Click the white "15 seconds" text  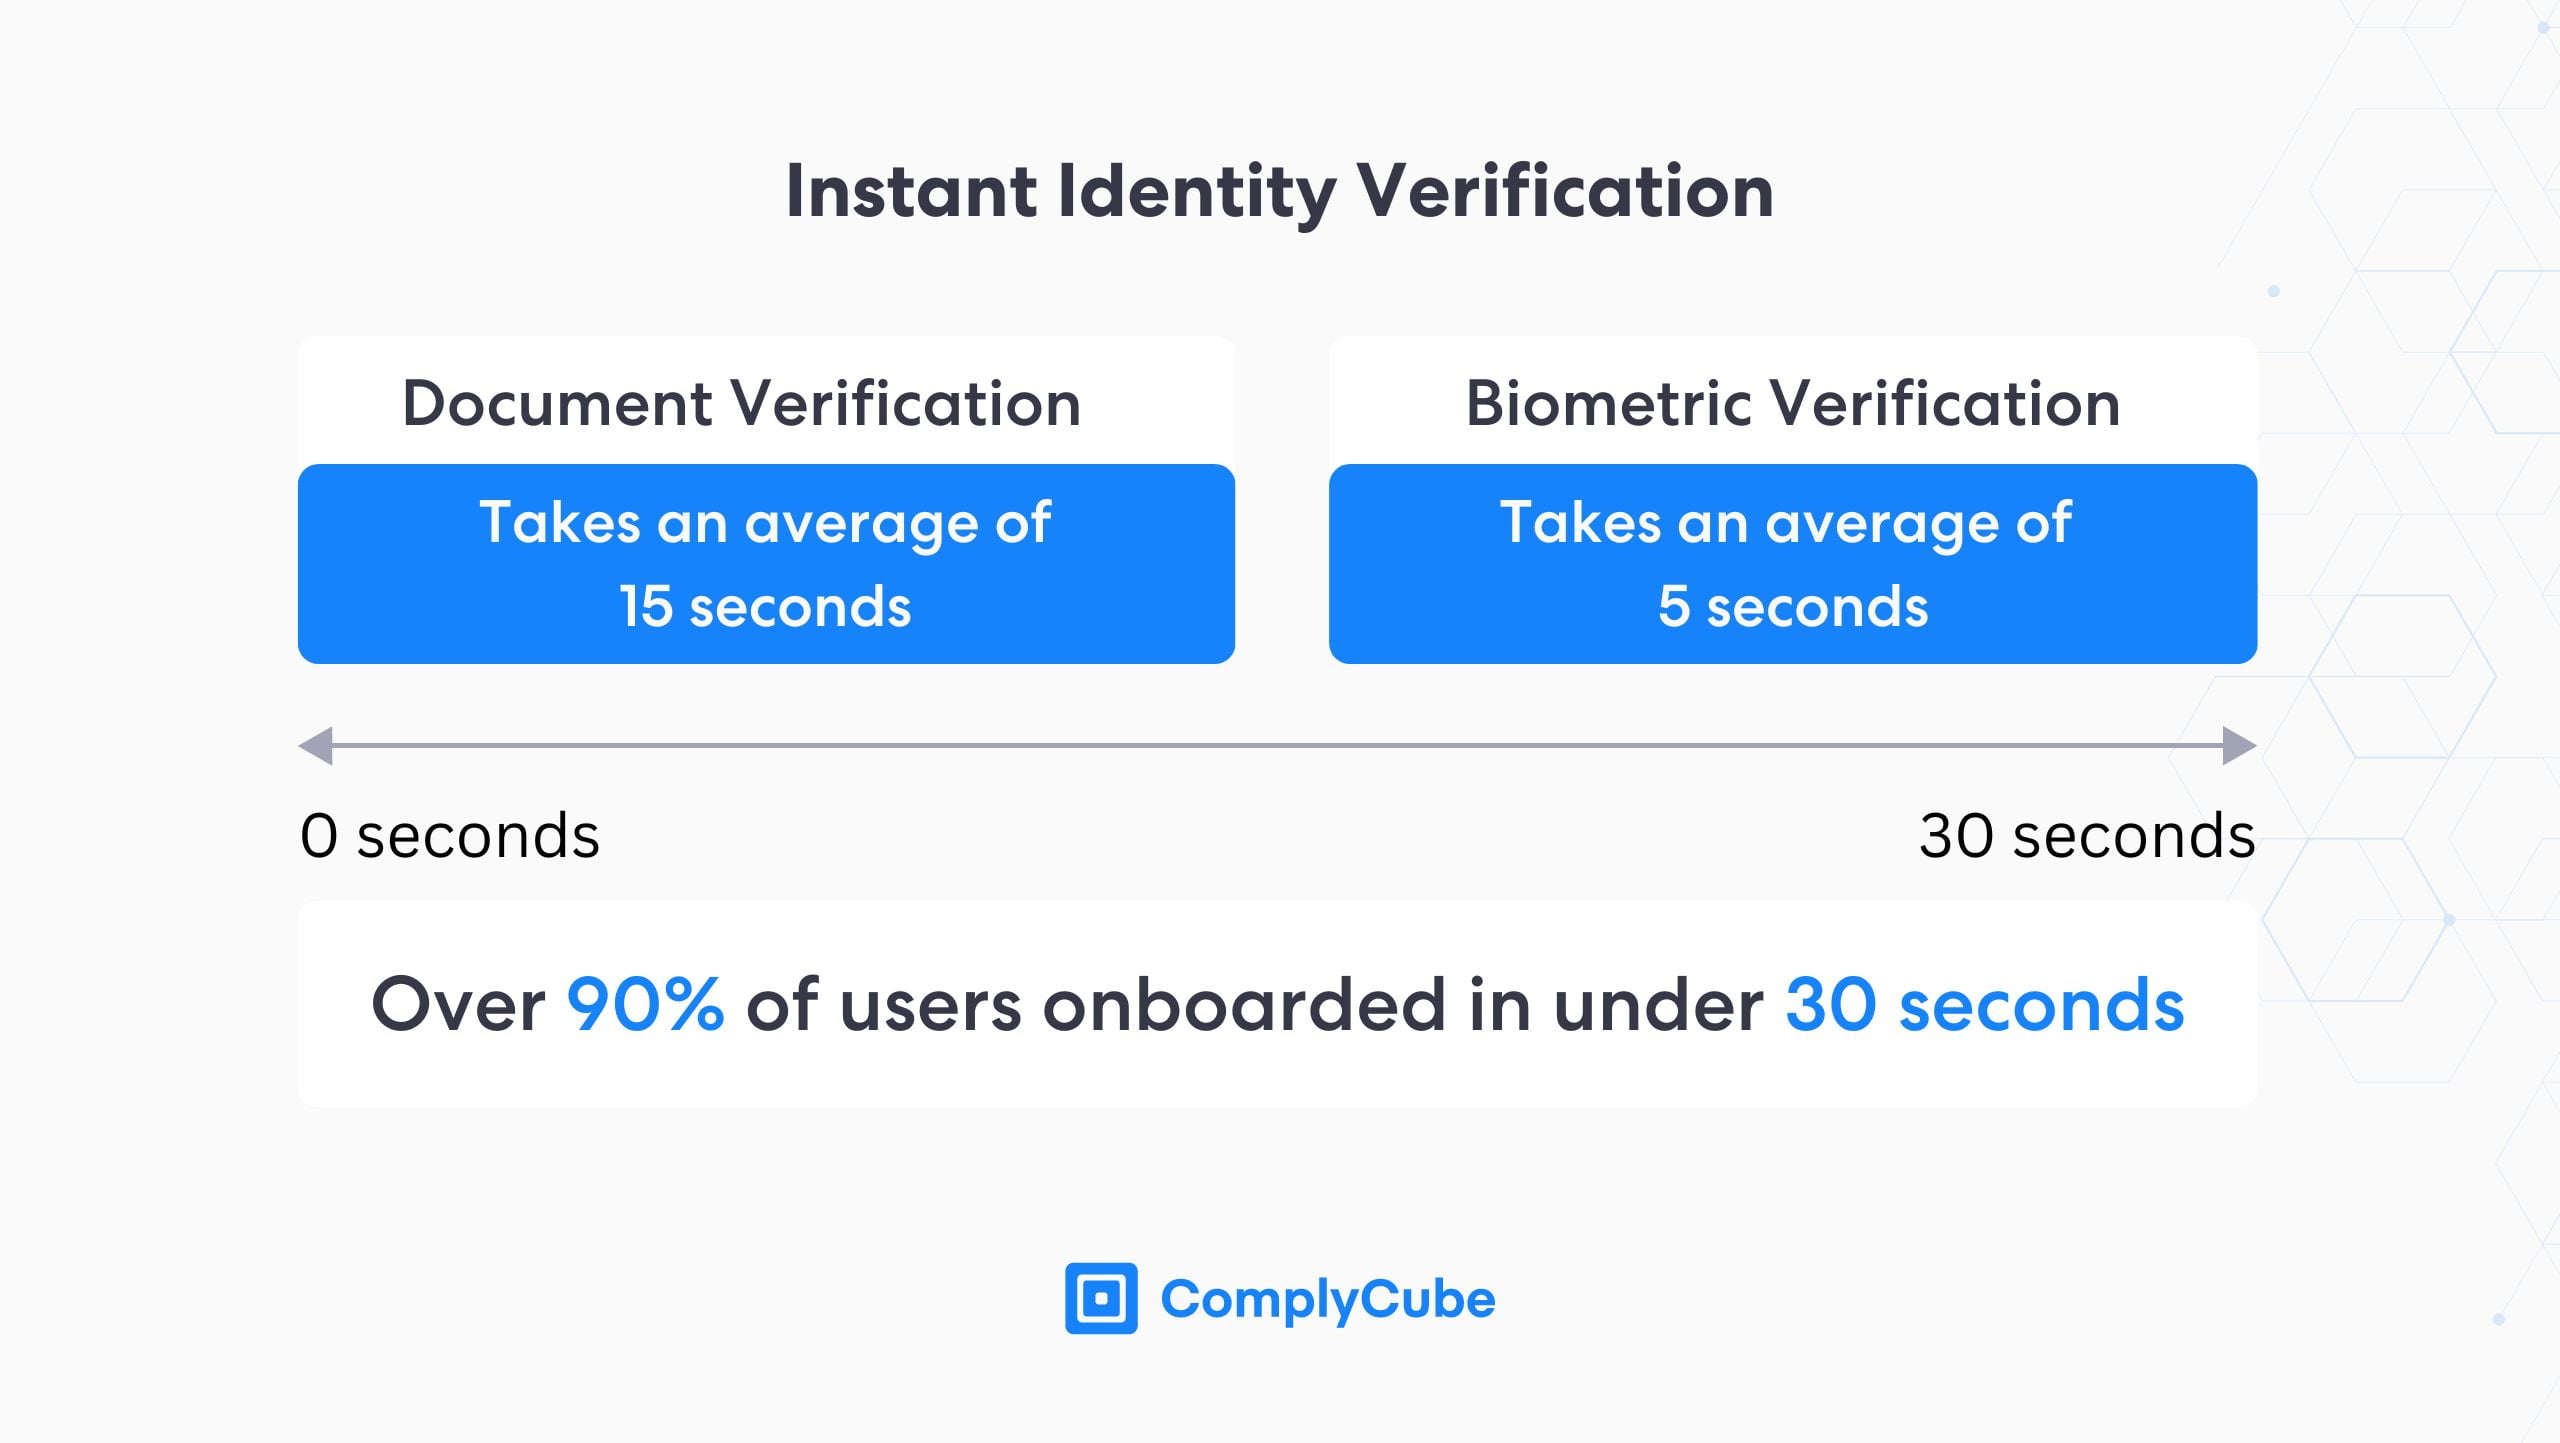765,607
